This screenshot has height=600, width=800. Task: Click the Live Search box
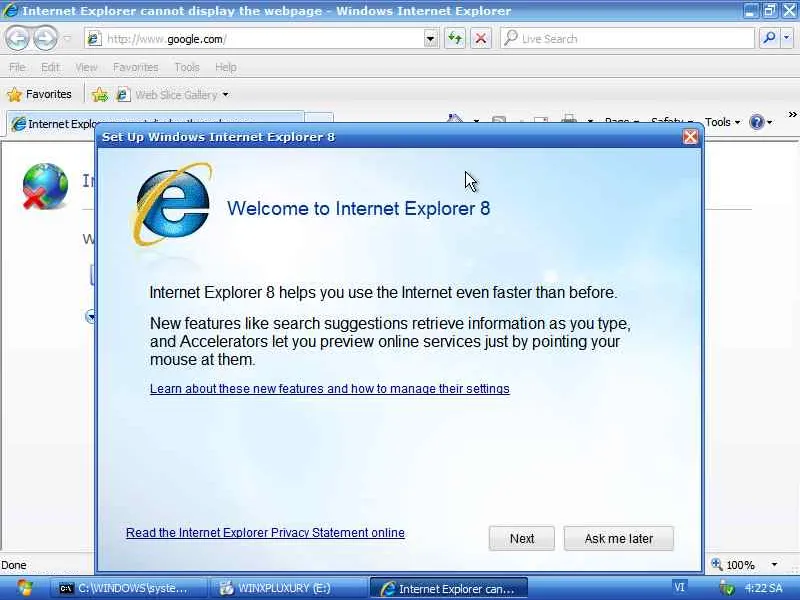(628, 39)
